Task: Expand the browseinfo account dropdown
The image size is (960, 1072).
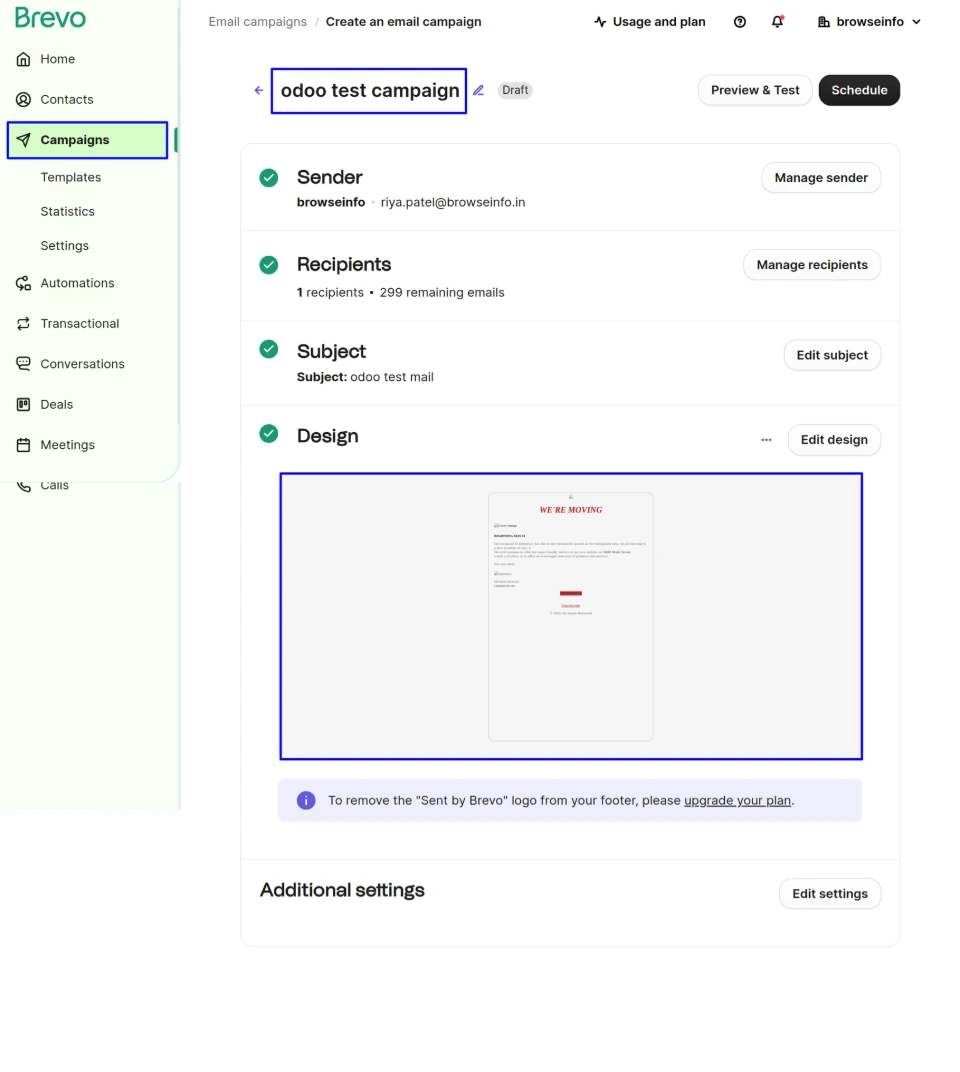Action: point(869,22)
